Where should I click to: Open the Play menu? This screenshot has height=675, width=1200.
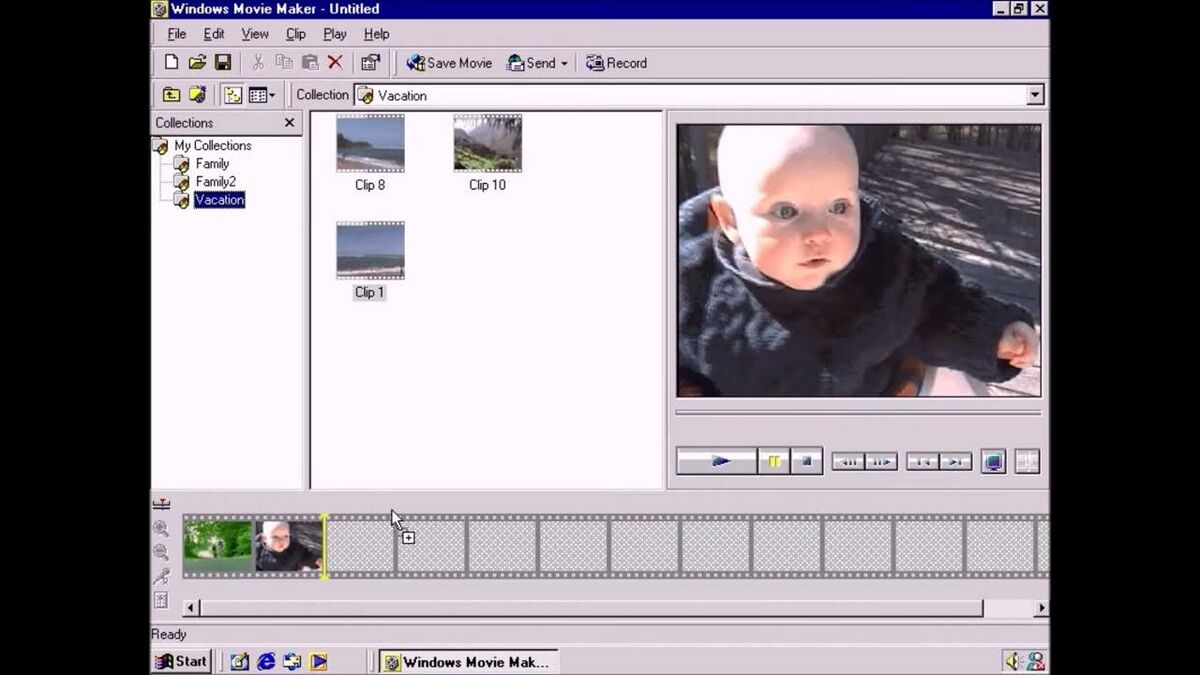[334, 34]
